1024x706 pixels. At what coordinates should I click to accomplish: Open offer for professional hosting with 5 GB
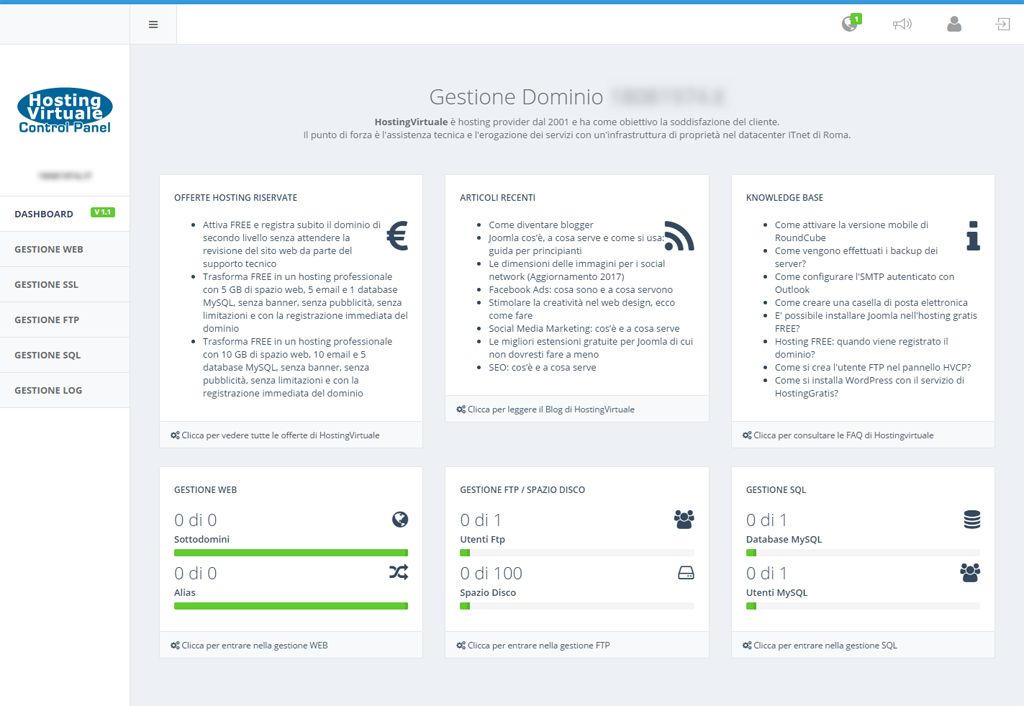pos(305,302)
